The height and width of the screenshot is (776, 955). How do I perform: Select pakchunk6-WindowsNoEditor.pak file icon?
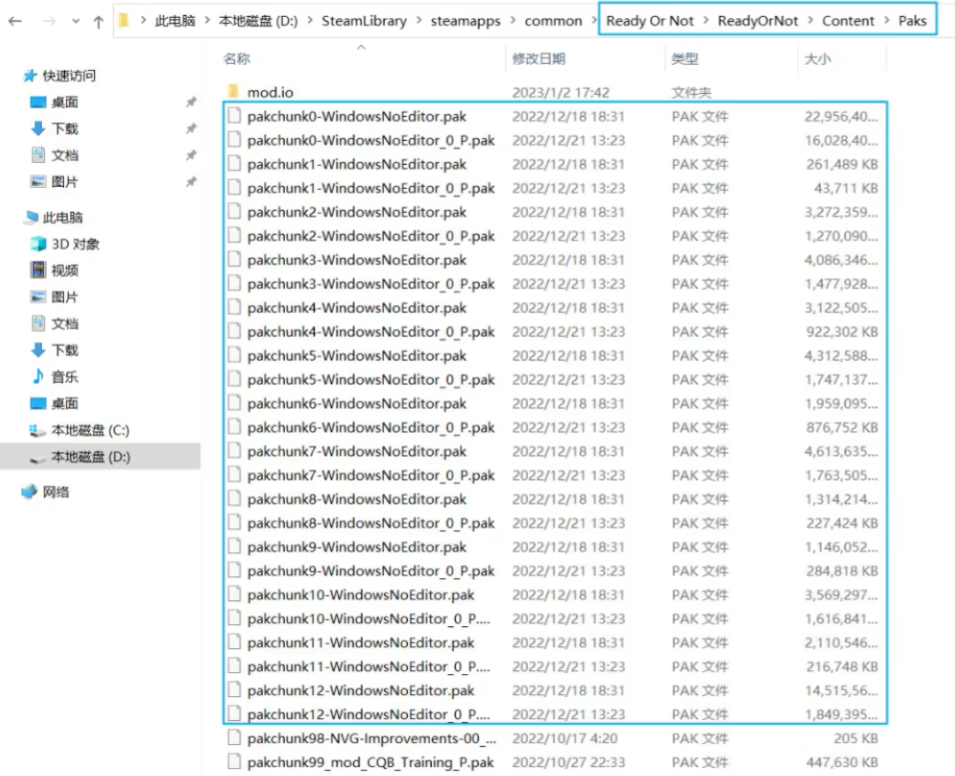234,403
